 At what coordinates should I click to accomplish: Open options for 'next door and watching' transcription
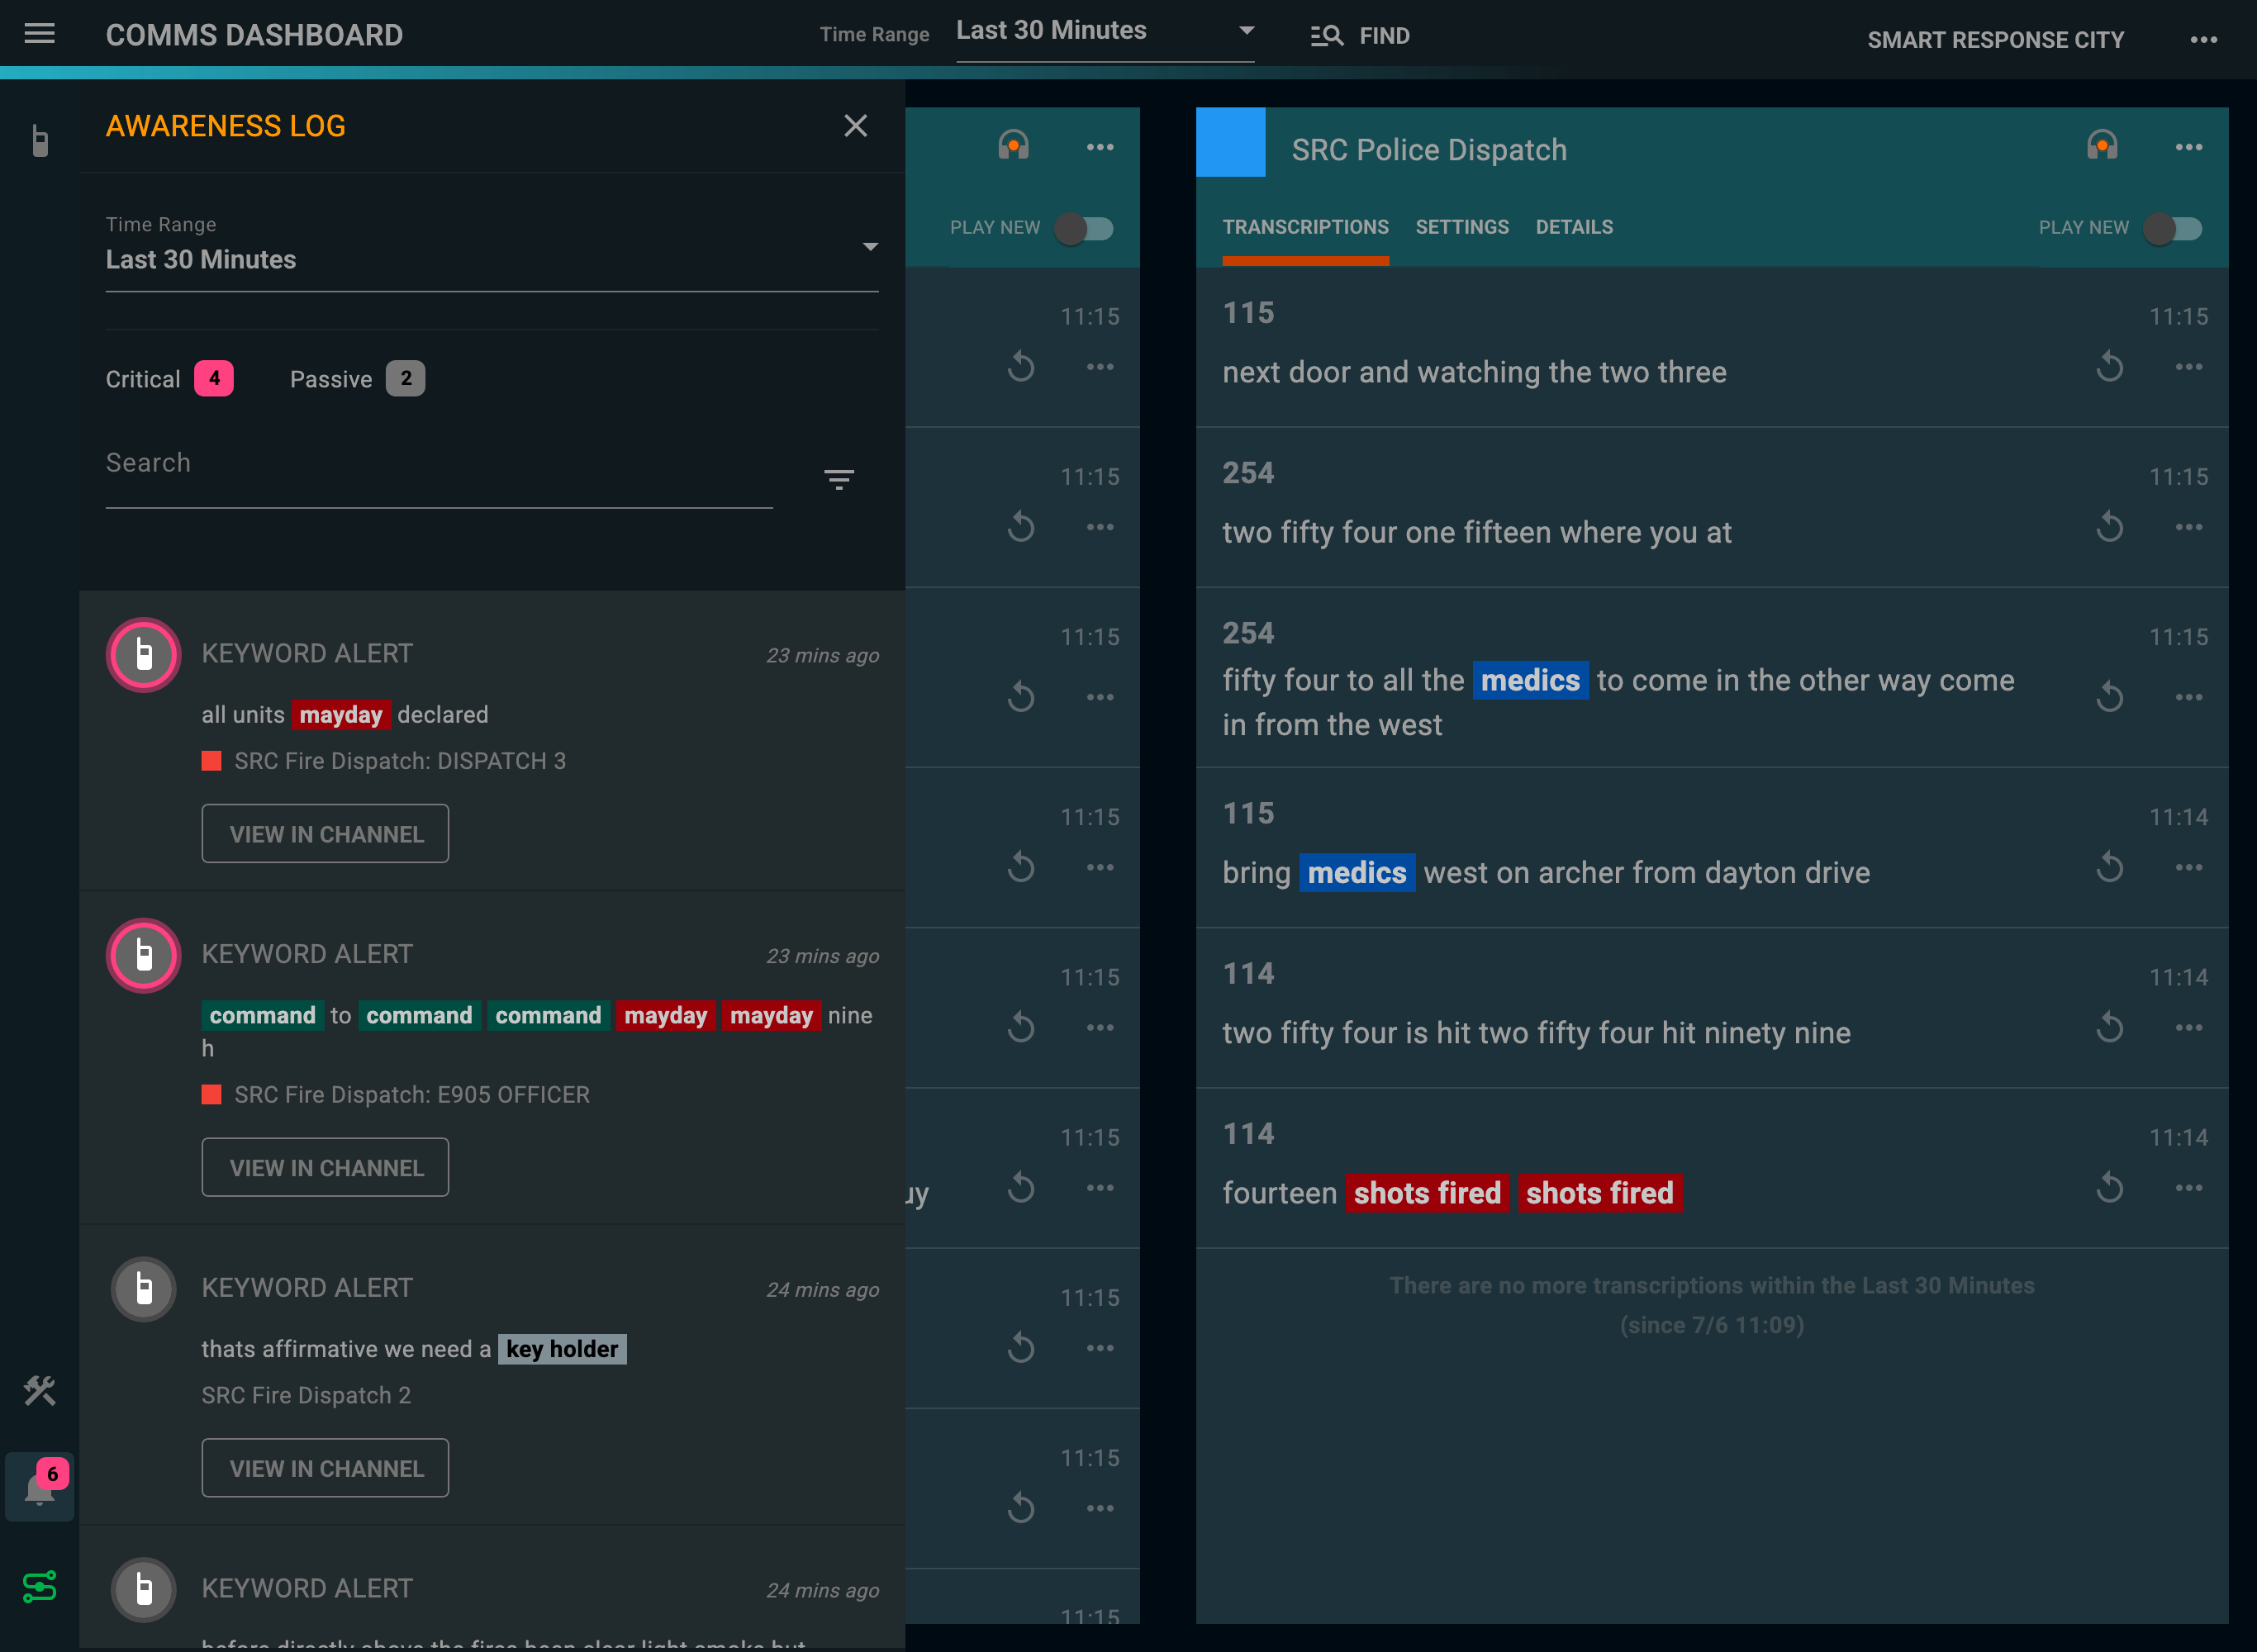click(2189, 367)
